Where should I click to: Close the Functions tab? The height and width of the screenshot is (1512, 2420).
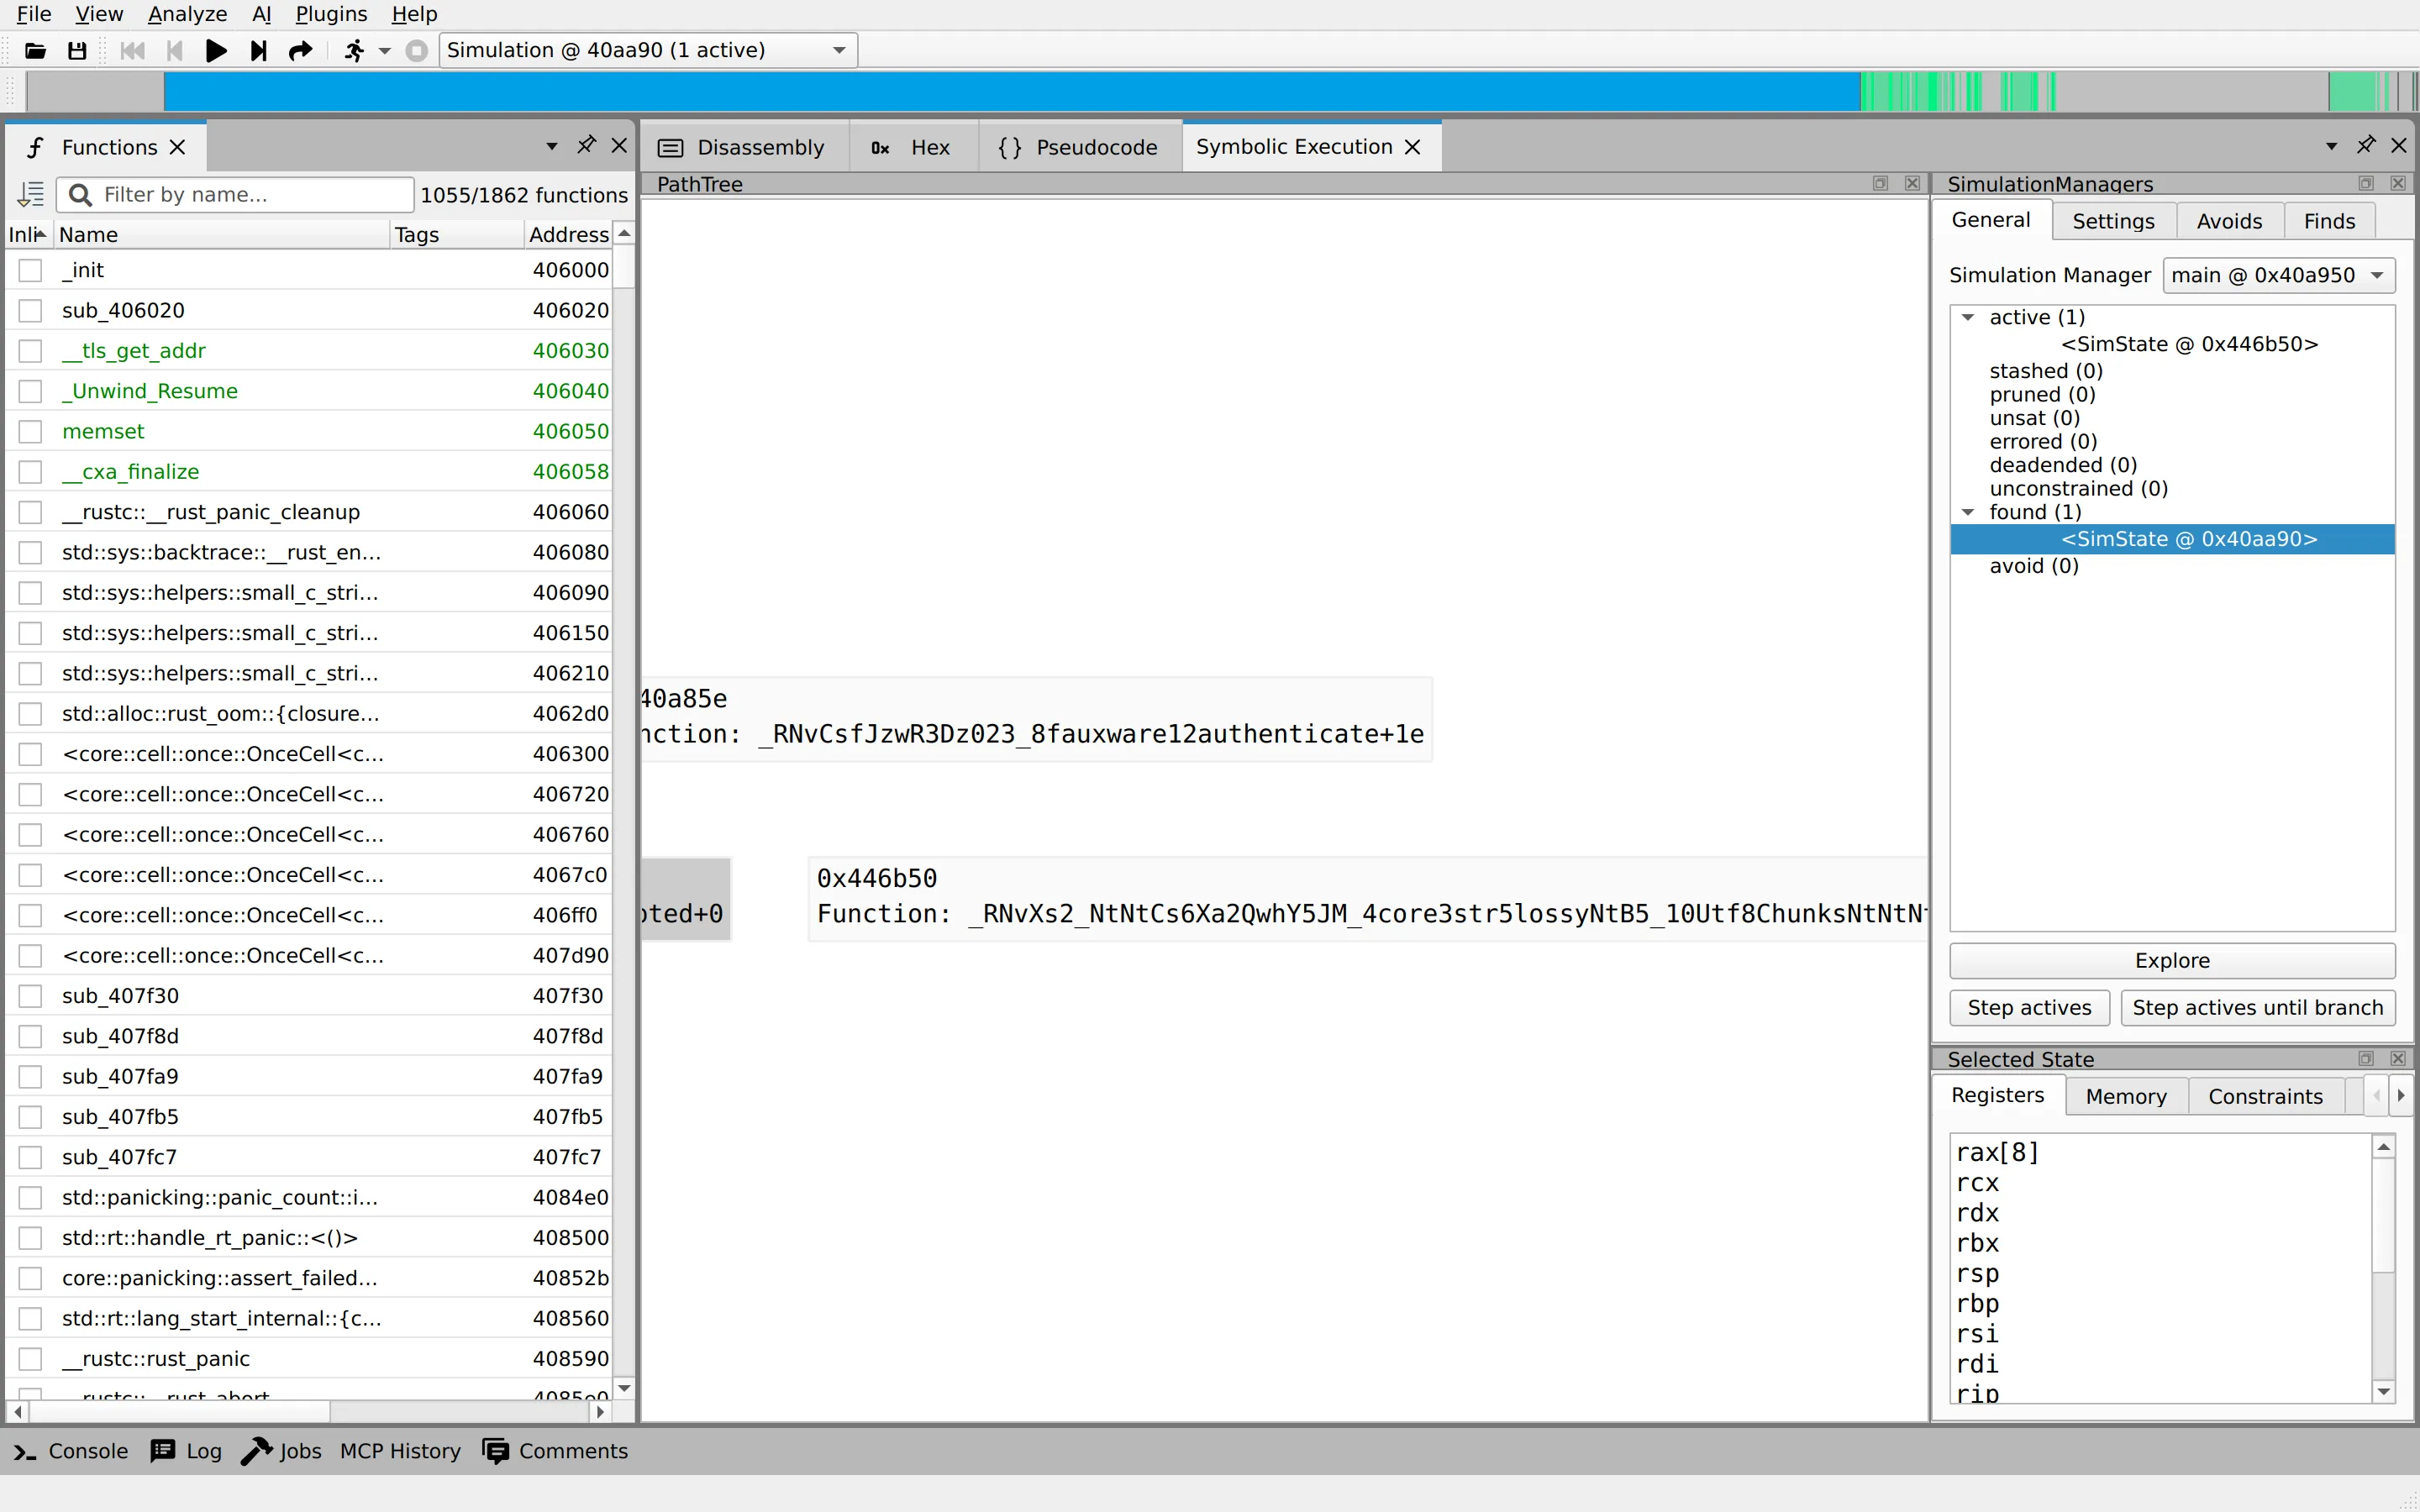(x=178, y=147)
